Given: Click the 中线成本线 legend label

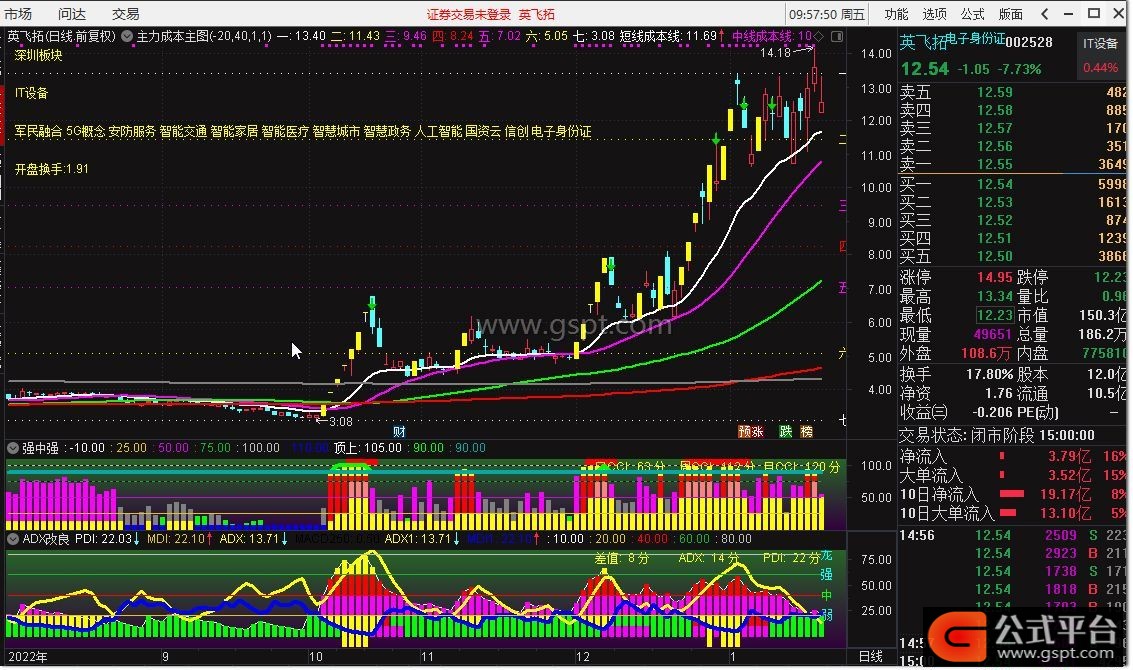Looking at the screenshot, I should (x=762, y=35).
